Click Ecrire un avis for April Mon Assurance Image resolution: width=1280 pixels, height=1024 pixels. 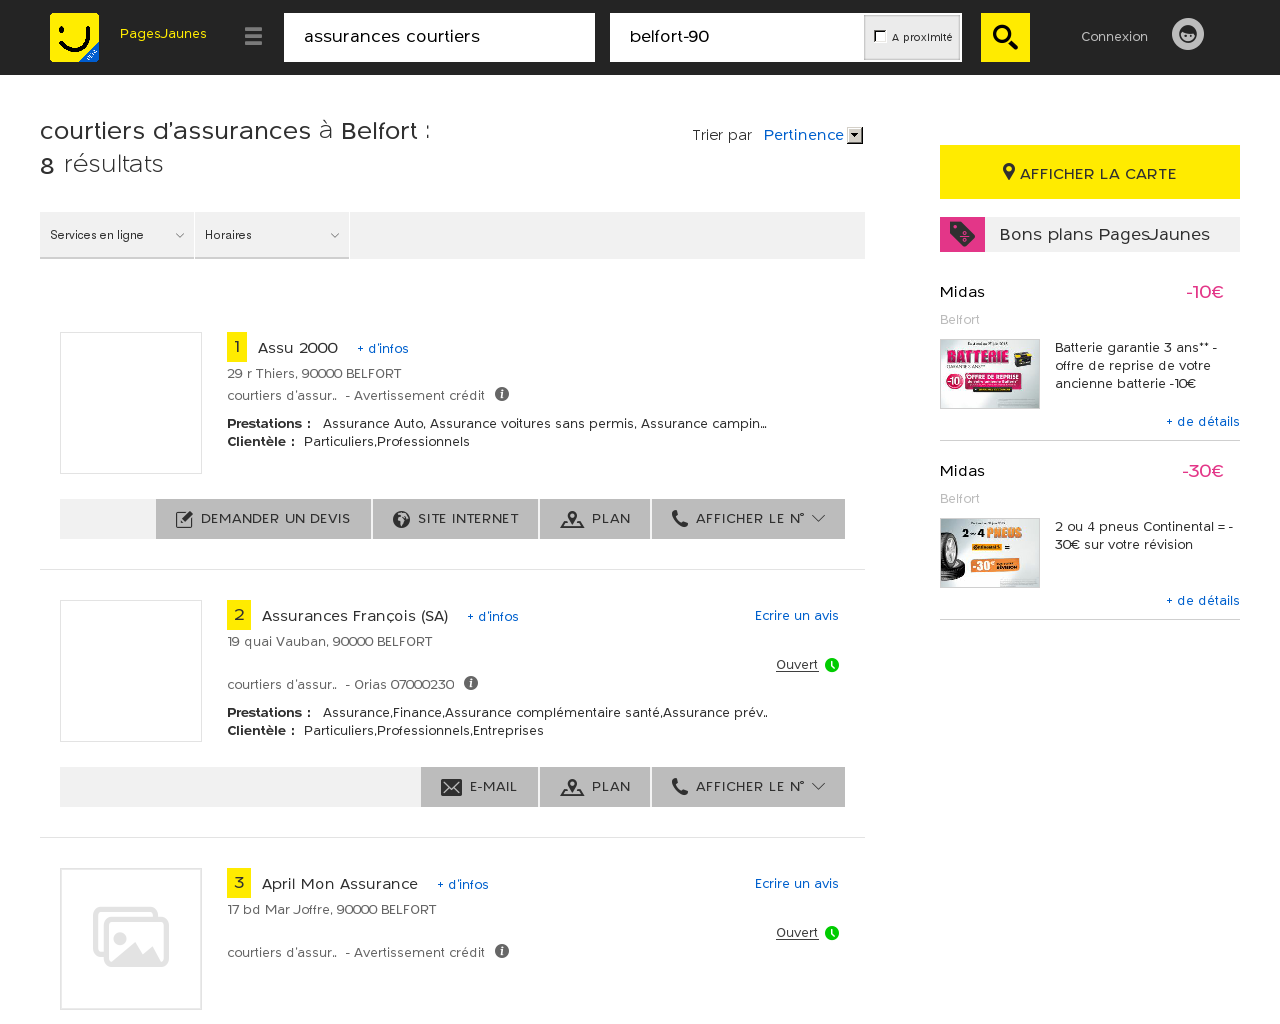(x=797, y=884)
